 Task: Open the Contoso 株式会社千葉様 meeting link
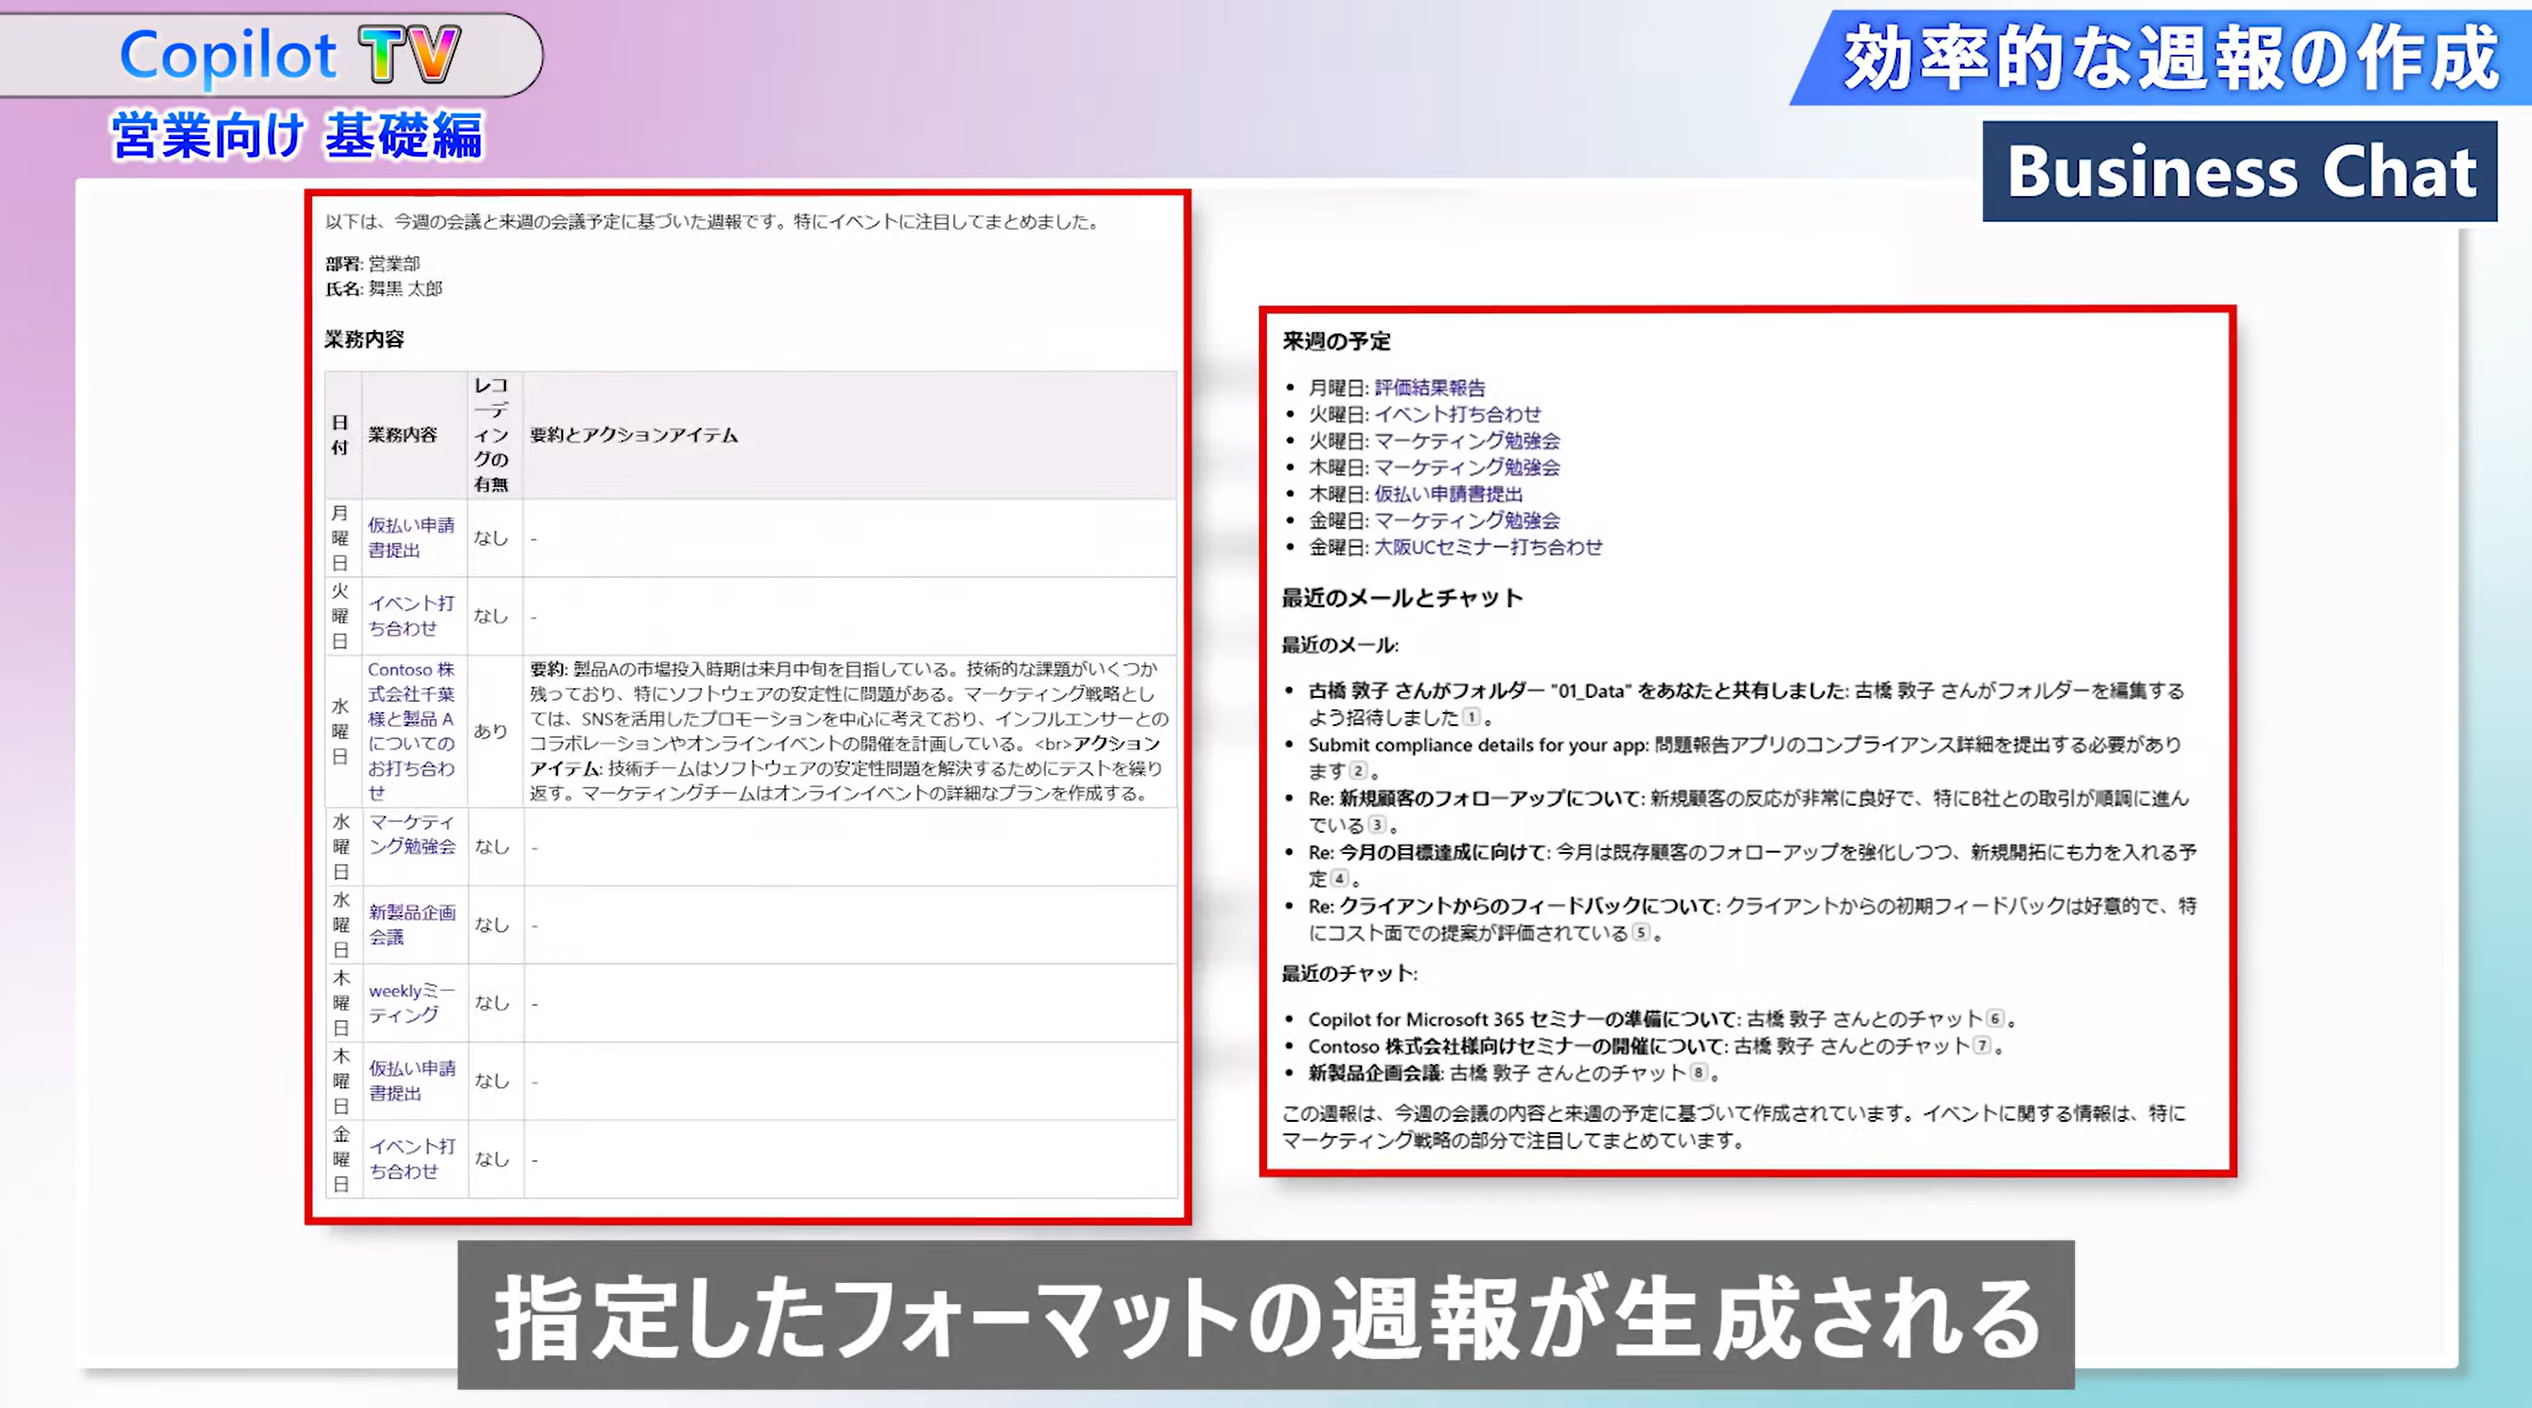coord(411,730)
